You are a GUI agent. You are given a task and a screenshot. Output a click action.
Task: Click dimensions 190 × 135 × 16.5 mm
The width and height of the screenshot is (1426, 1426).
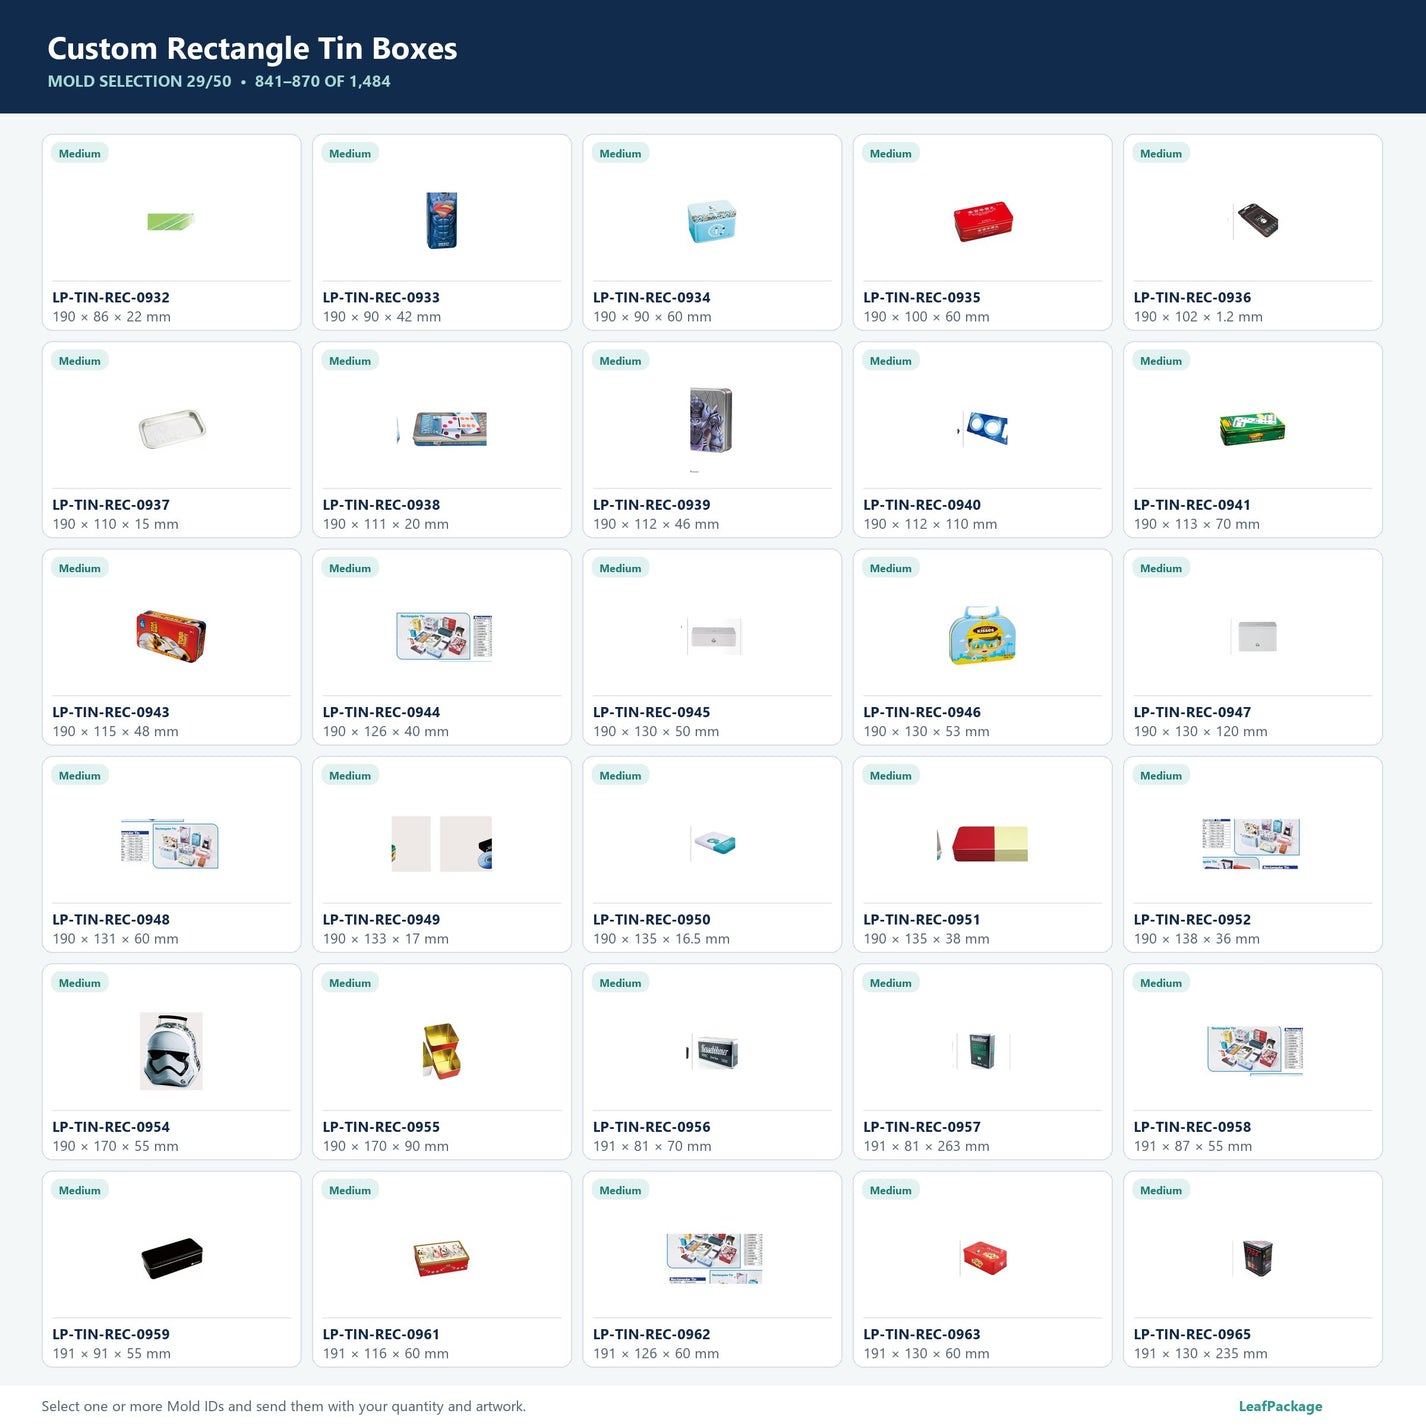pyautogui.click(x=661, y=939)
